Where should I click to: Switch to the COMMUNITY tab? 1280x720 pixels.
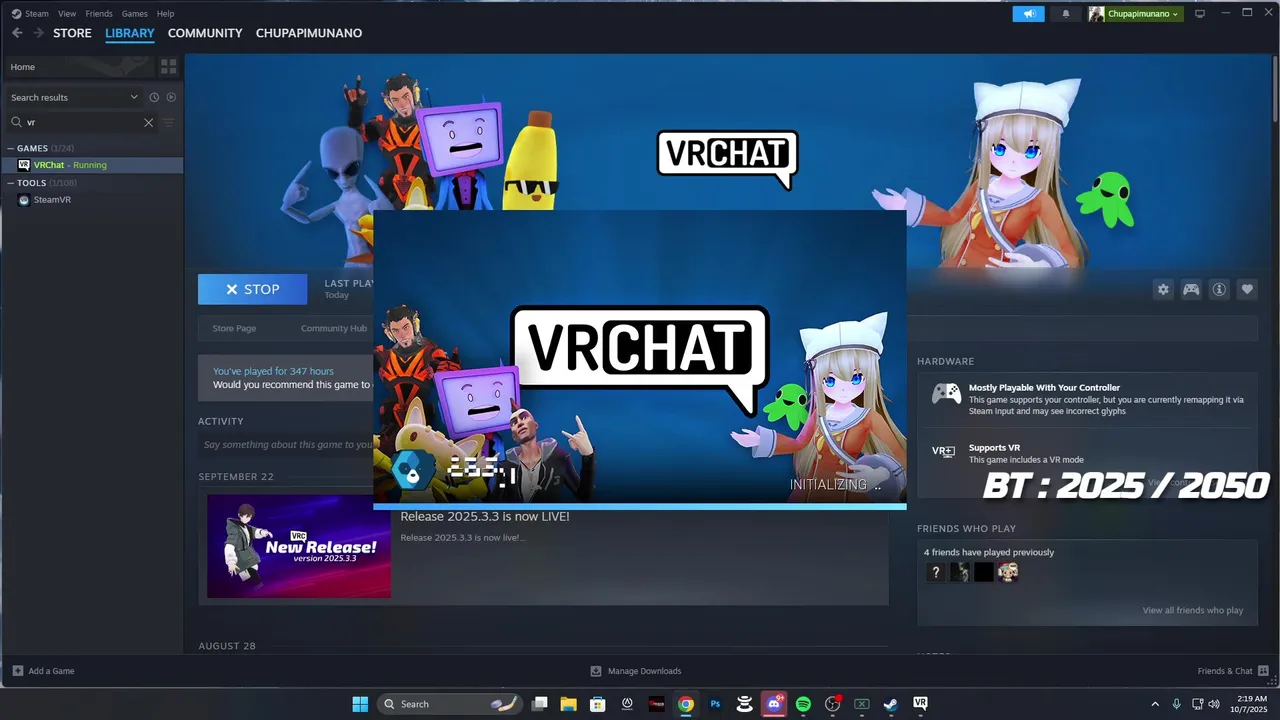205,33
